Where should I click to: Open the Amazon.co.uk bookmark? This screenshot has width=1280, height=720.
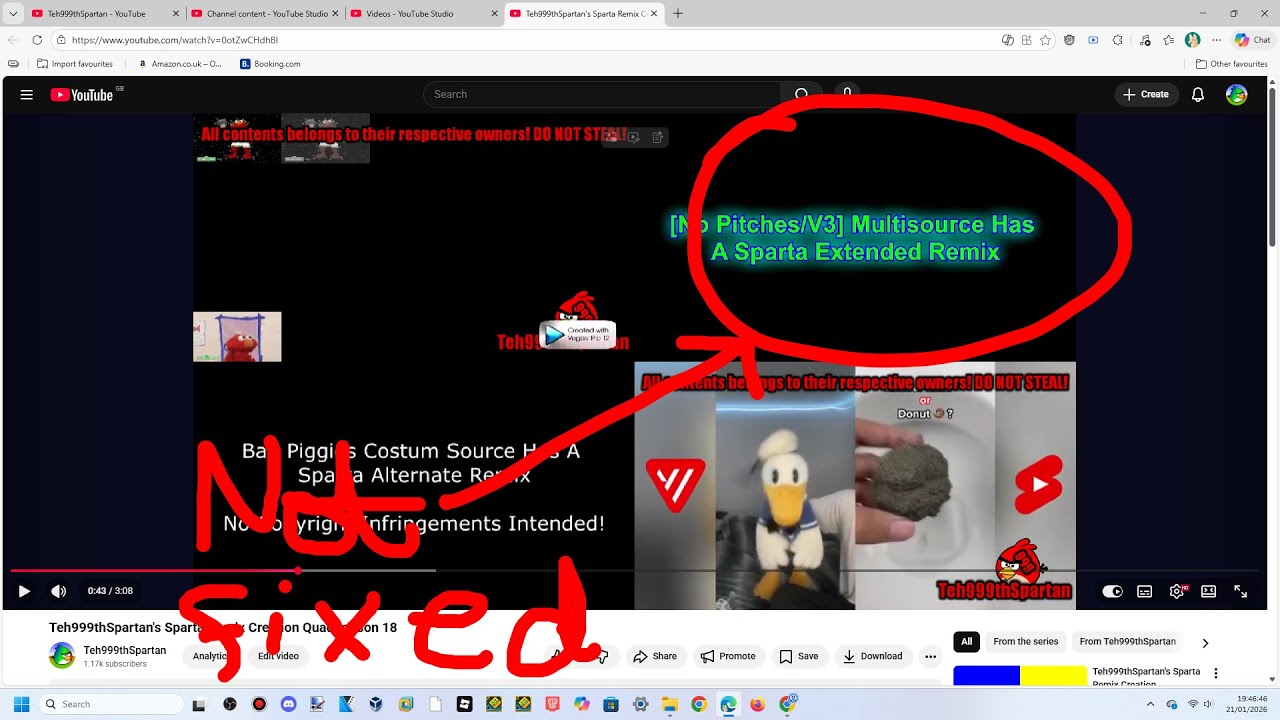coord(181,64)
